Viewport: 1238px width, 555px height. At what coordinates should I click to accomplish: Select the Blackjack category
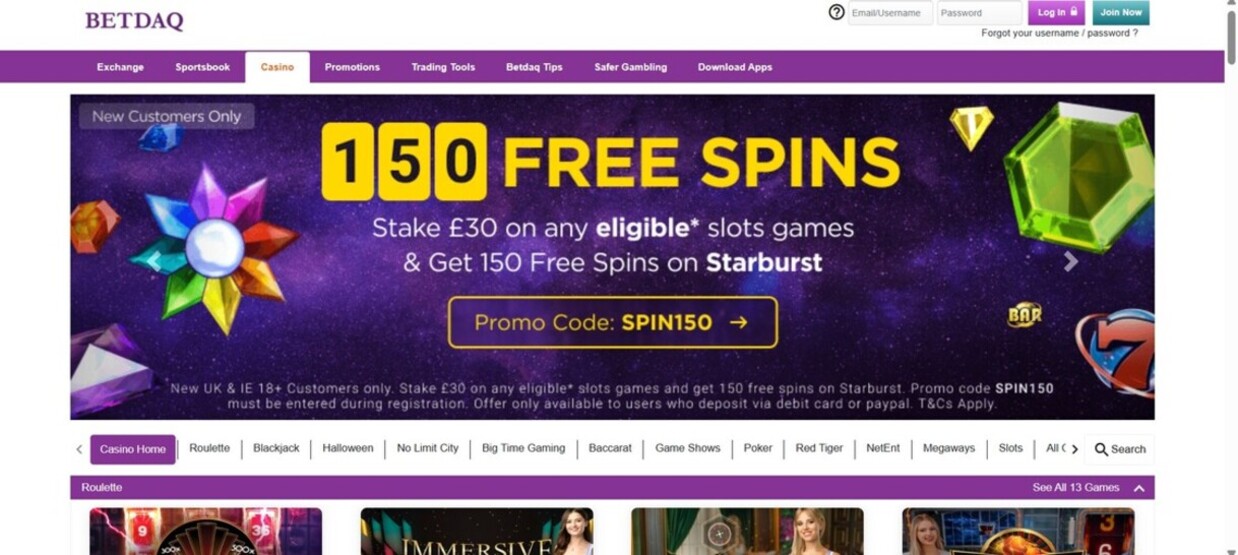(276, 448)
